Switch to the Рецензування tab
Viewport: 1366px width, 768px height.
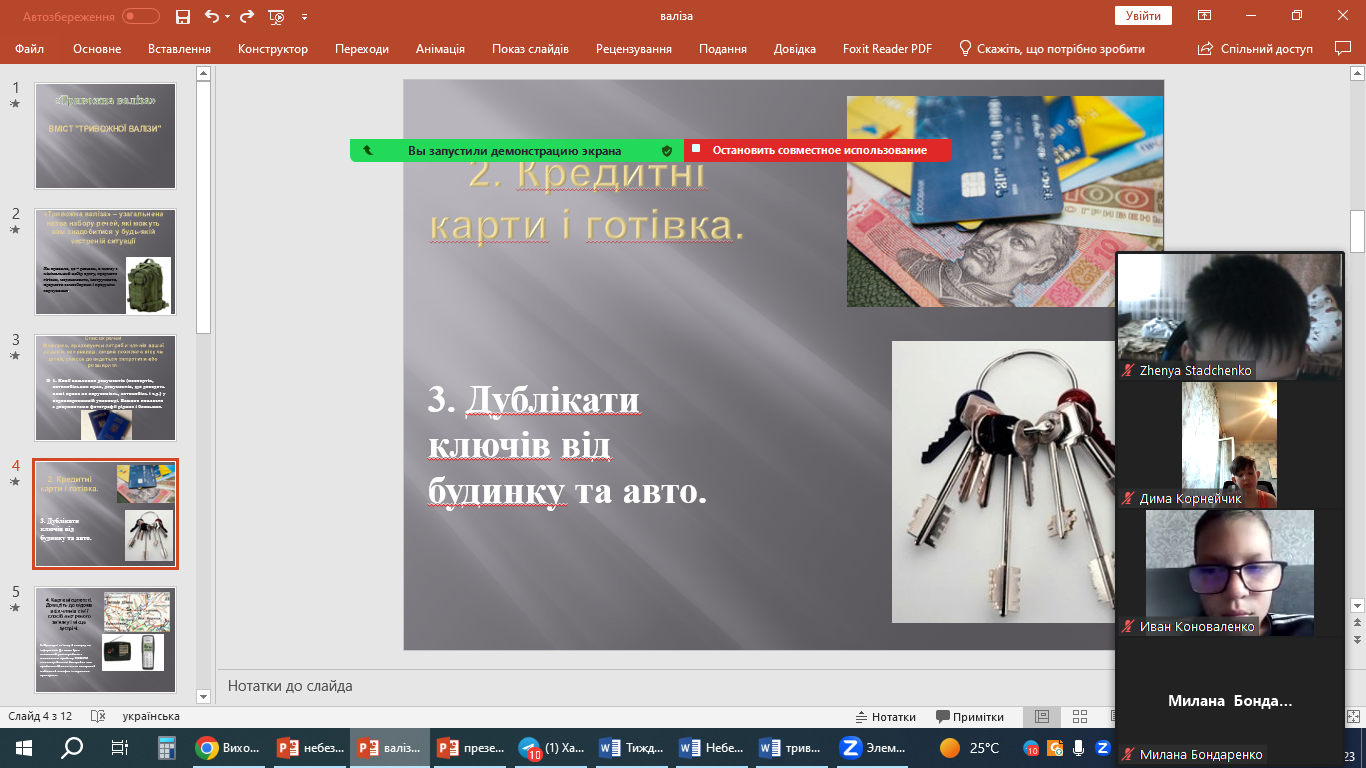(634, 48)
